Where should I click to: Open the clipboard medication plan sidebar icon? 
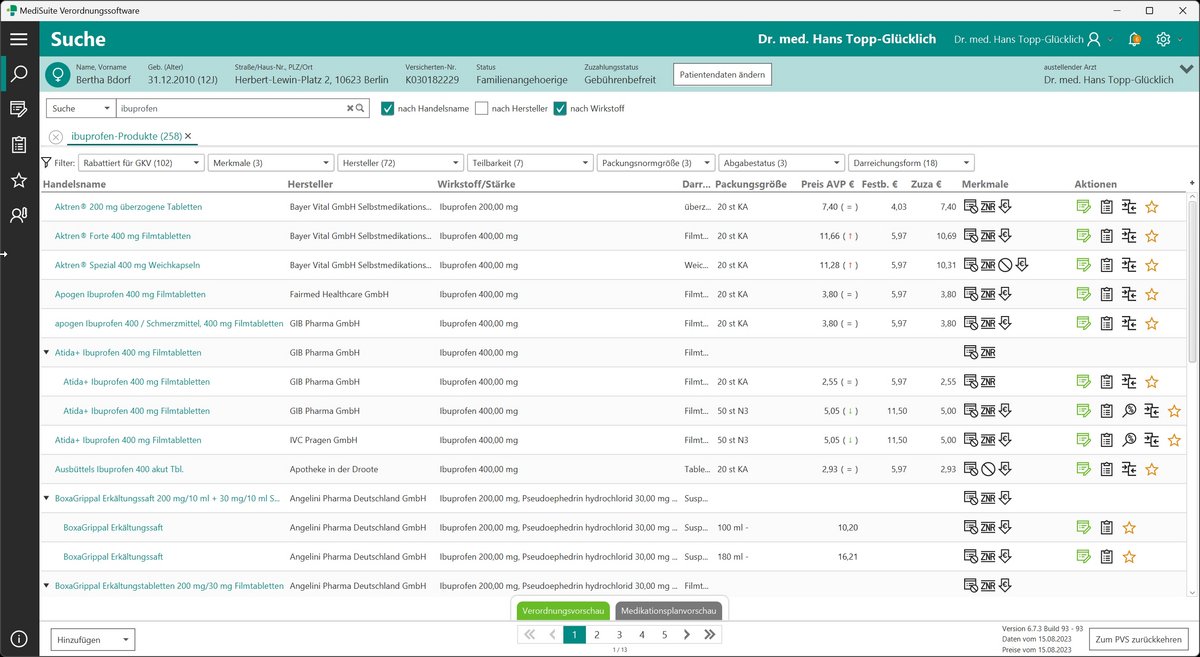[x=18, y=145]
